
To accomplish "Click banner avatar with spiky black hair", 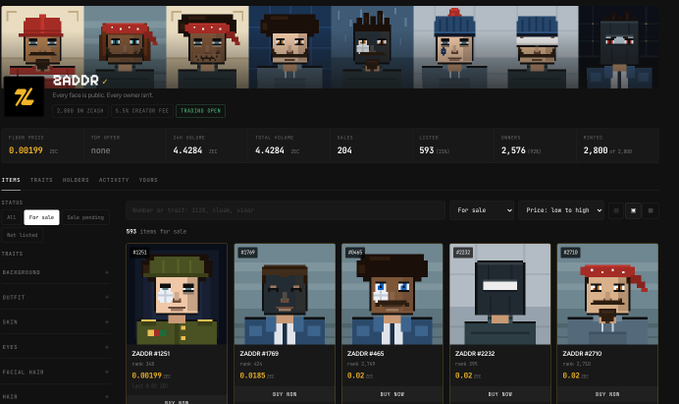I will point(372,47).
